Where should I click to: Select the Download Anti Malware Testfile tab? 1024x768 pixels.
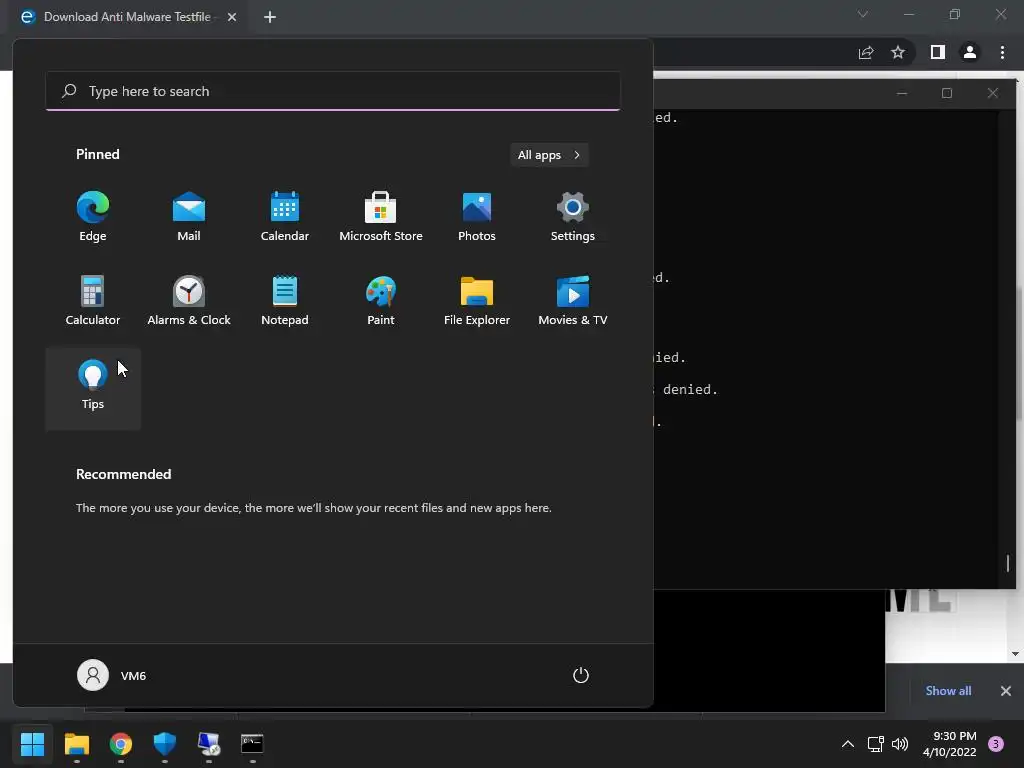coord(127,17)
